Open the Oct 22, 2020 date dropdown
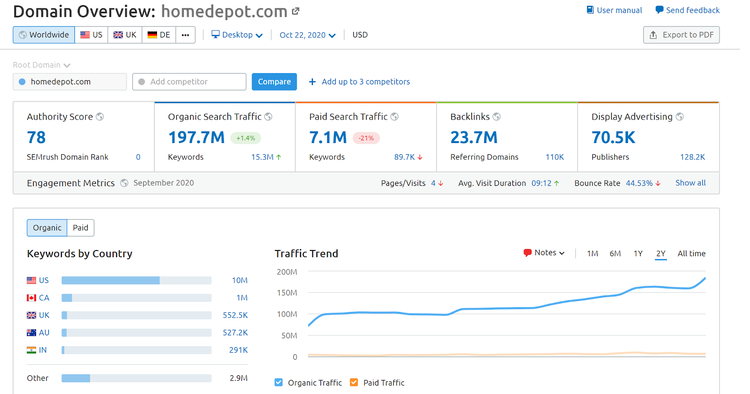The width and height of the screenshot is (750, 394). (308, 35)
